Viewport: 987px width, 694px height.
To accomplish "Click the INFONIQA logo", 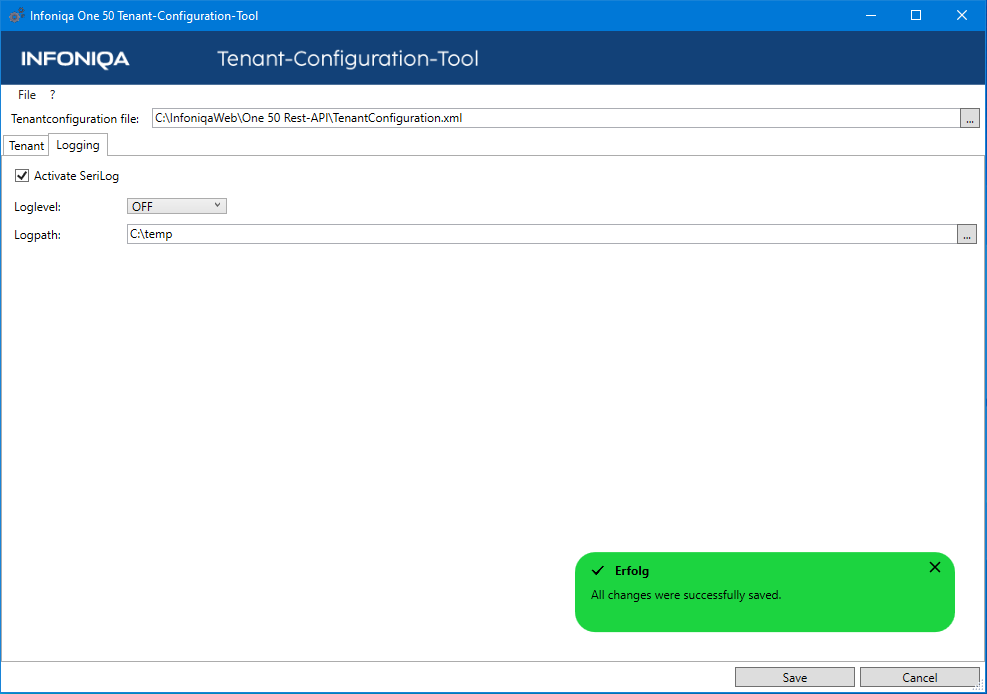I will [x=75, y=59].
